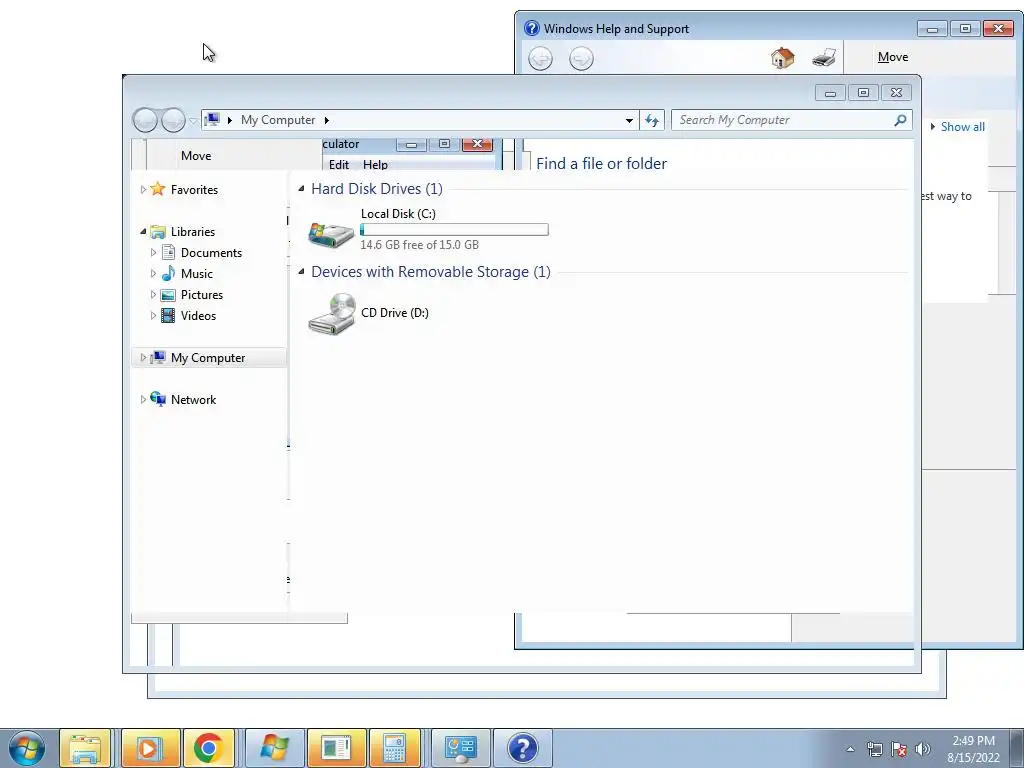Select Libraries in the navigation pane
Image resolution: width=1024 pixels, height=768 pixels.
[x=193, y=231]
